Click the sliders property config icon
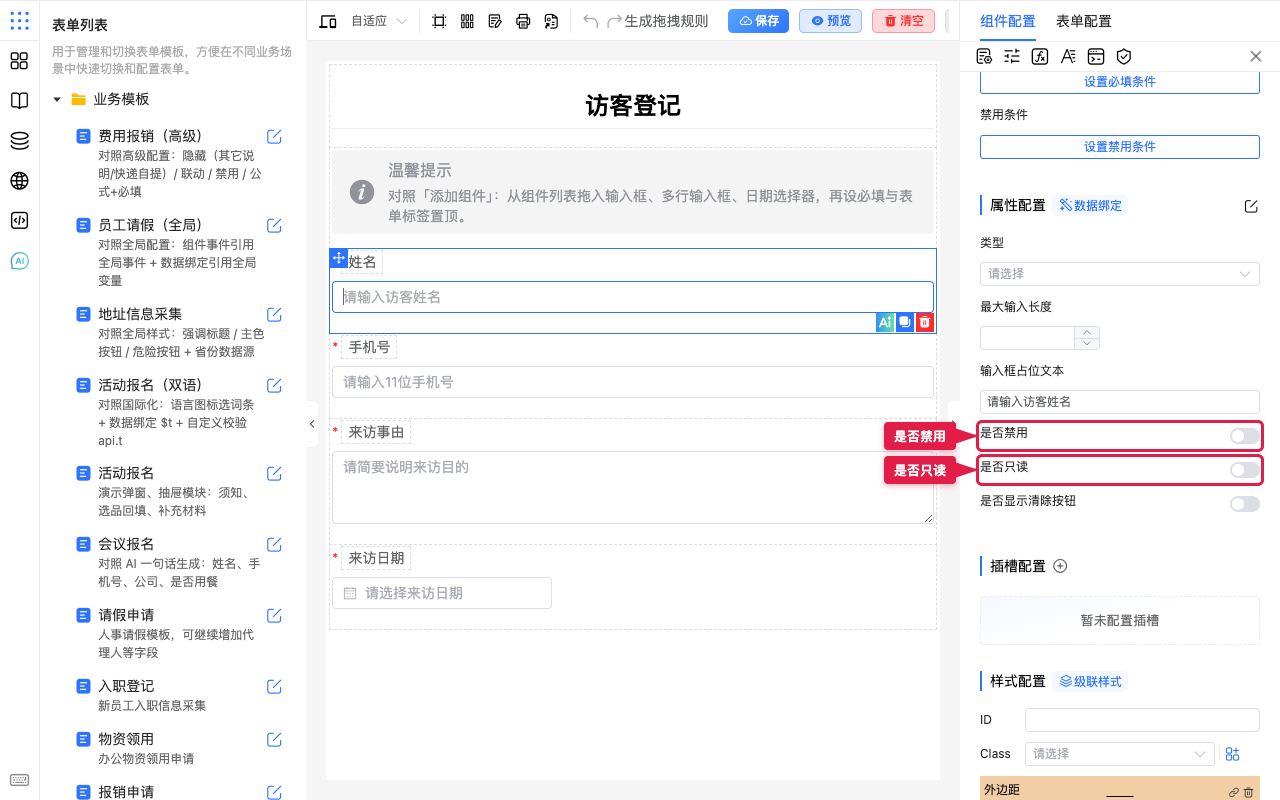The width and height of the screenshot is (1280, 800). click(1012, 57)
